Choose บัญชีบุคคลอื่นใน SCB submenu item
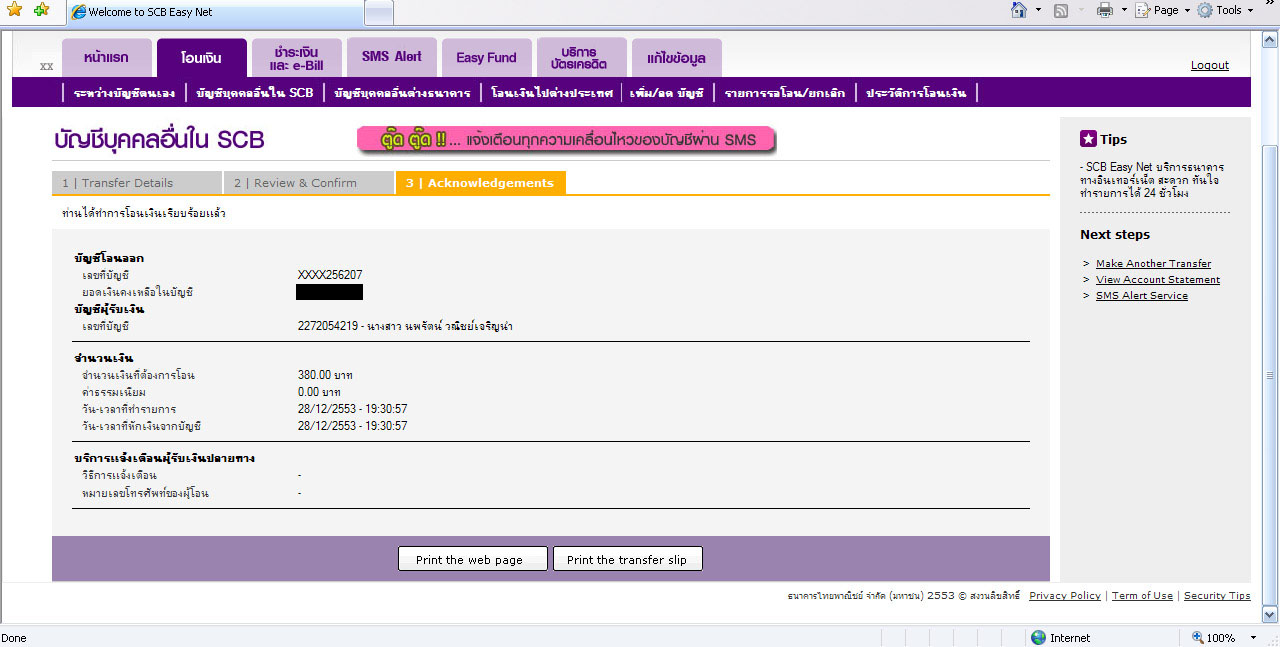The image size is (1280, 647). click(255, 93)
